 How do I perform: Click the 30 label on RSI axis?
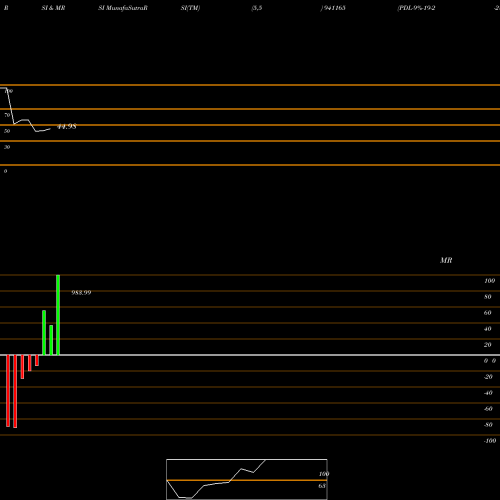7,147
